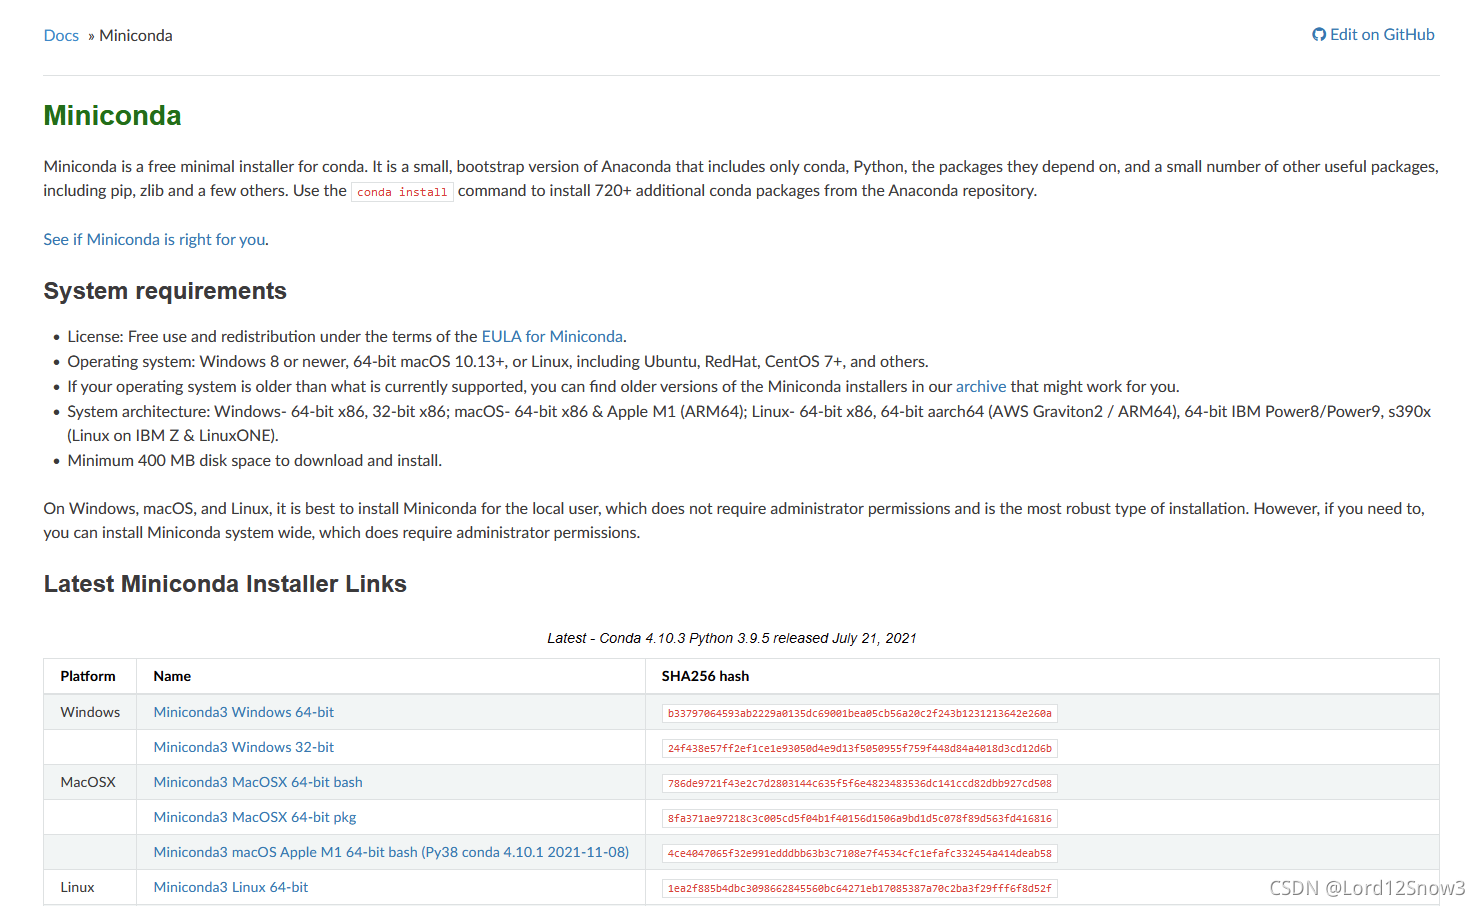Click the Miniconda page heading
This screenshot has width=1480, height=906.
pos(113,116)
